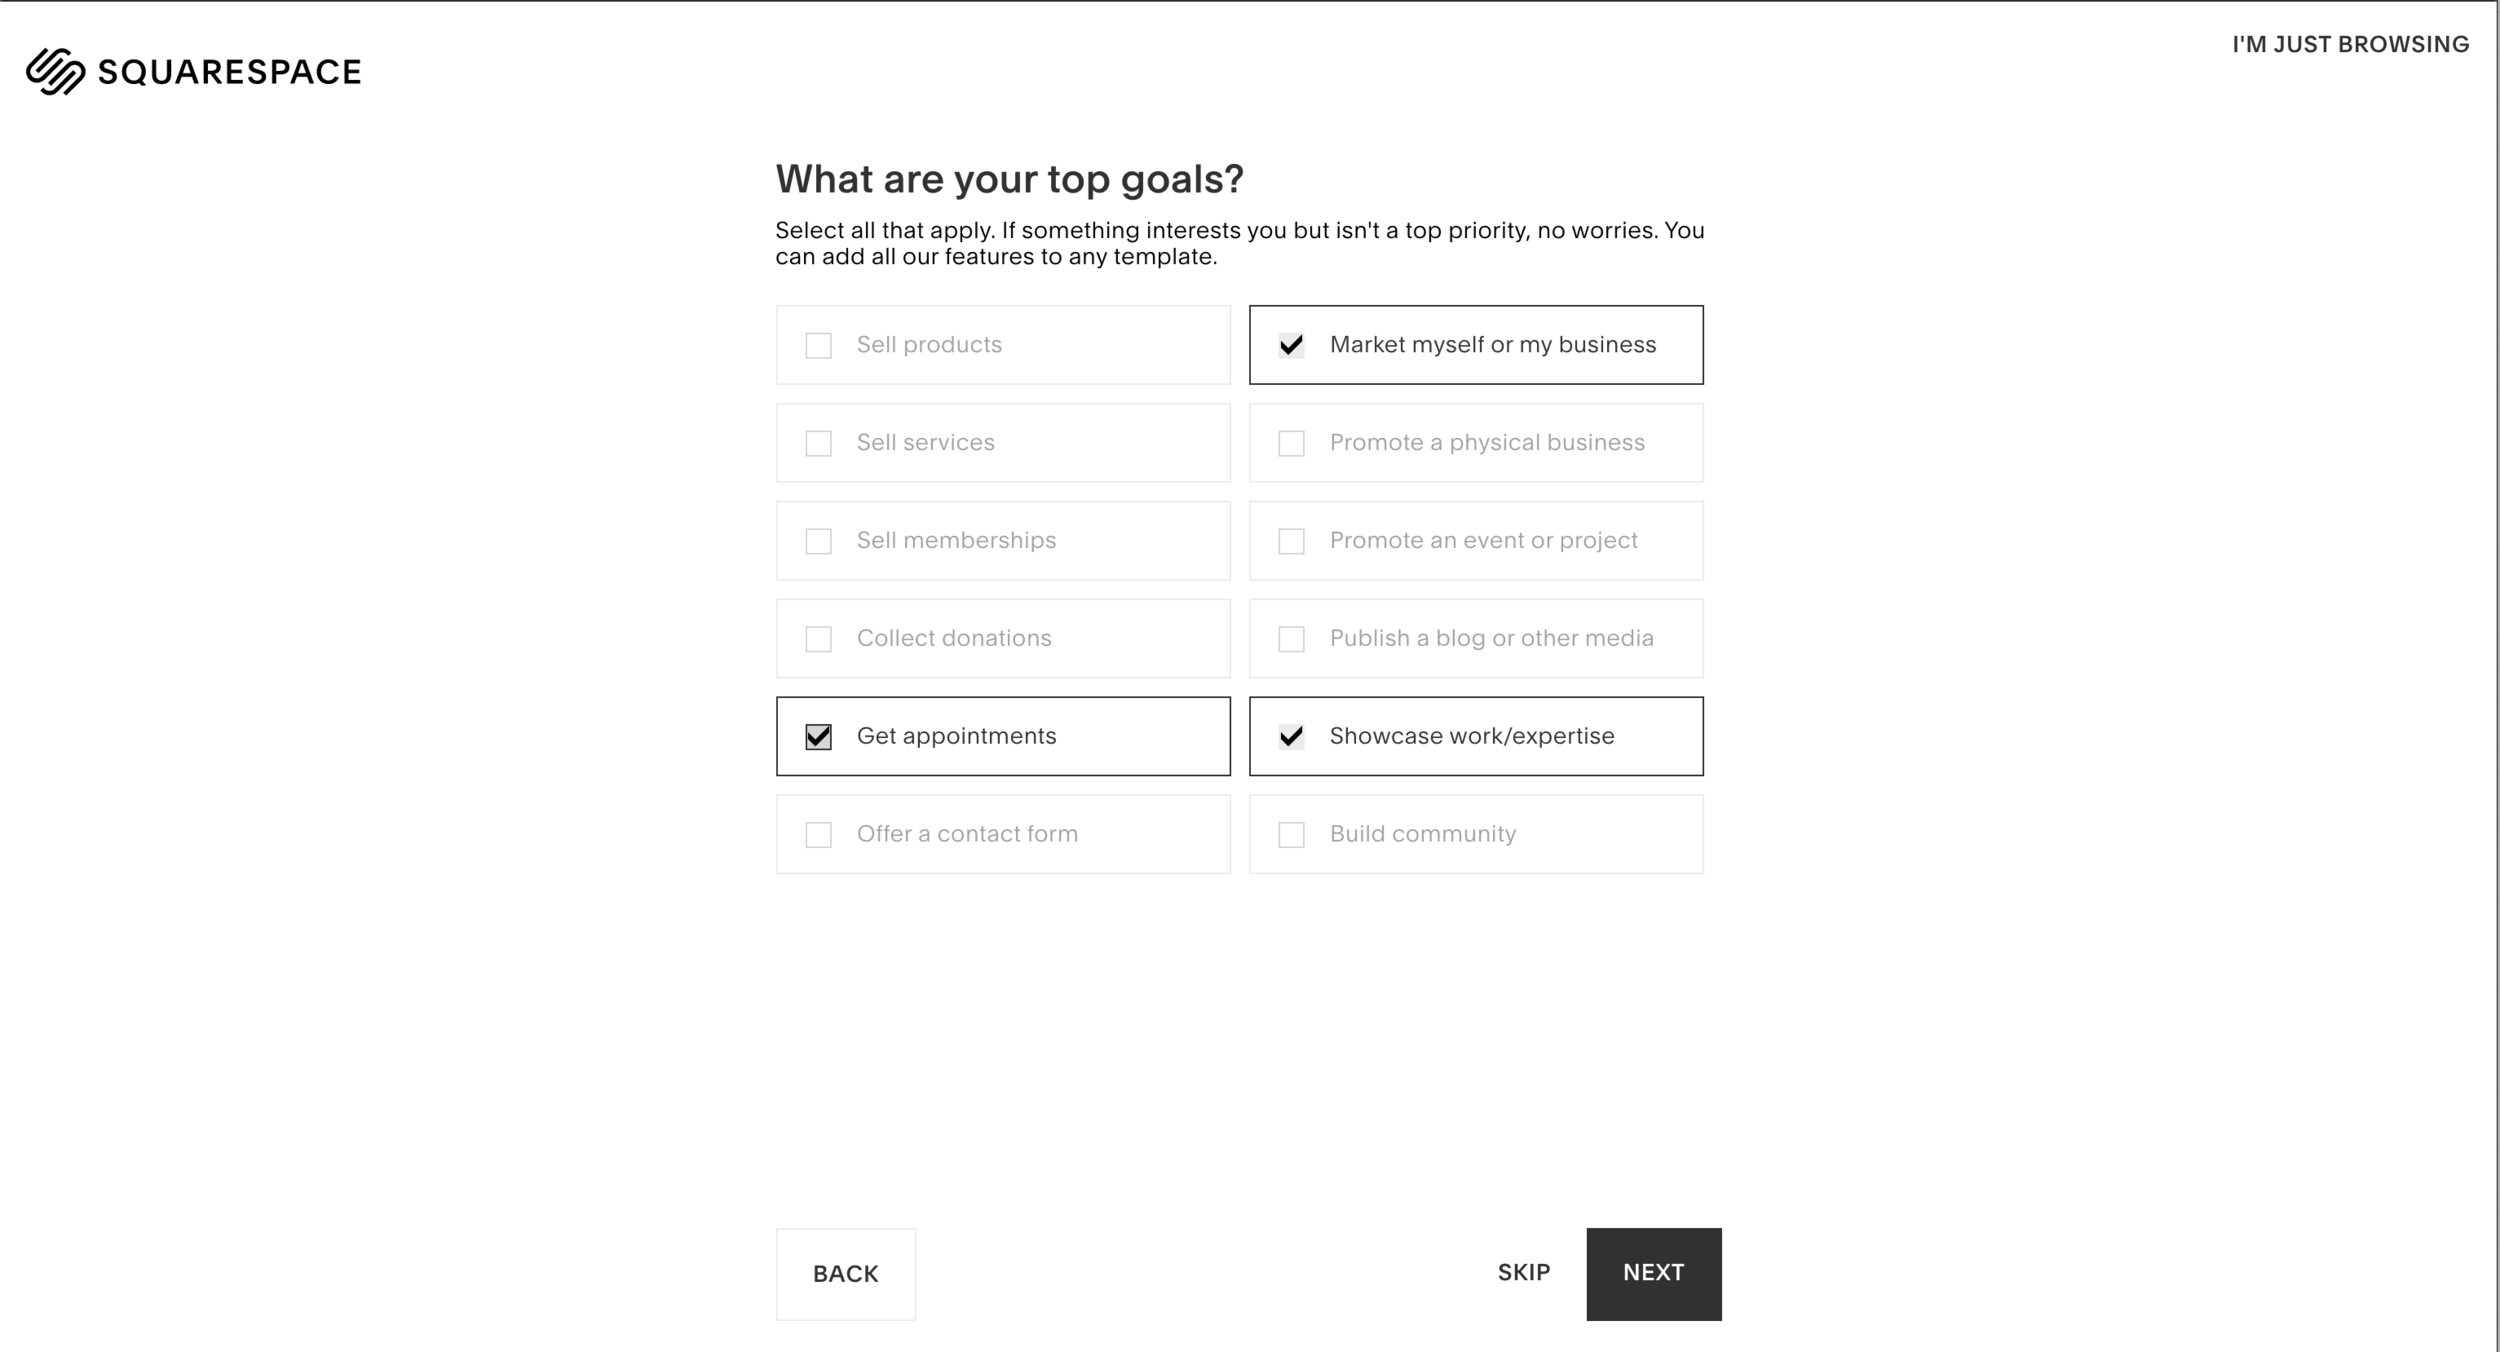The image size is (2500, 1352).
Task: Tick Promote a physical business
Action: (x=1291, y=443)
